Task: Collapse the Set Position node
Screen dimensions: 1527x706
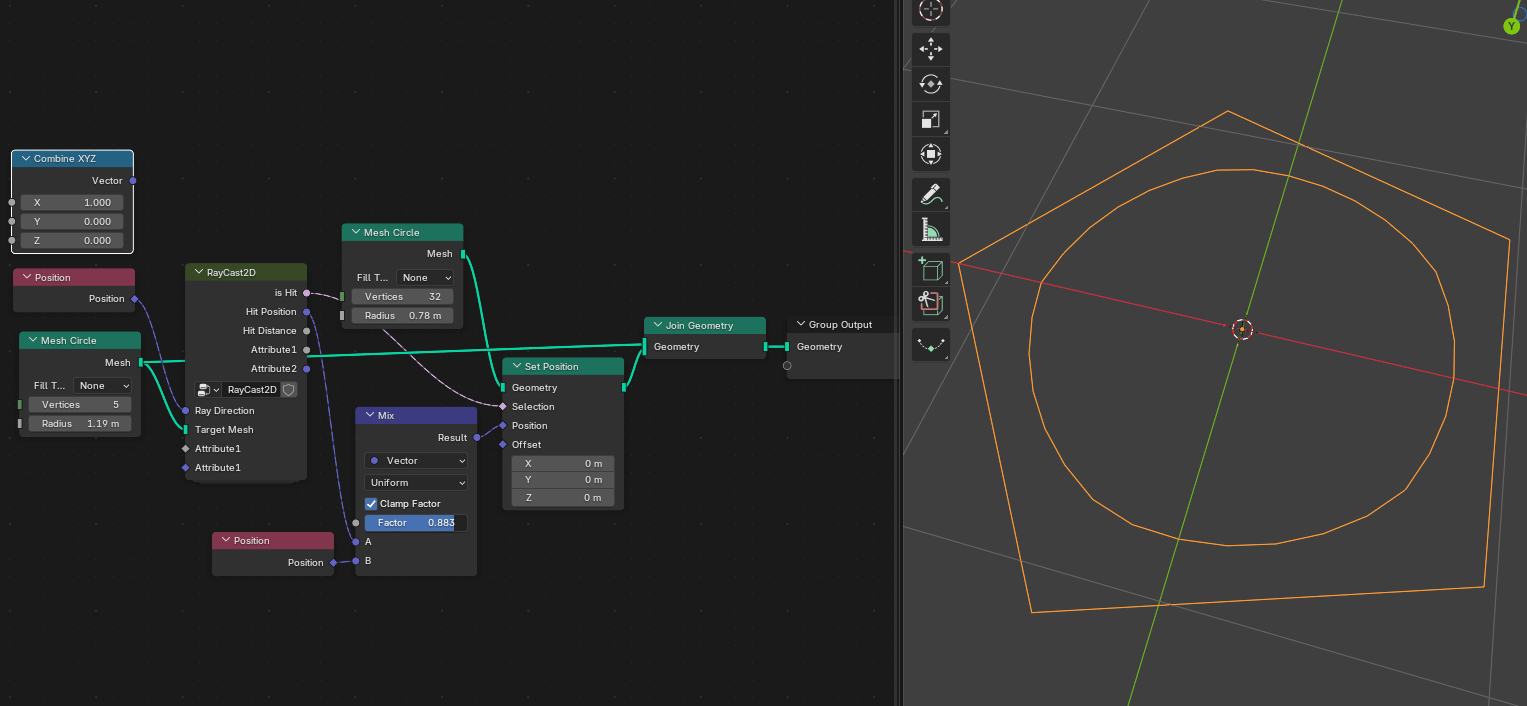Action: [516, 367]
